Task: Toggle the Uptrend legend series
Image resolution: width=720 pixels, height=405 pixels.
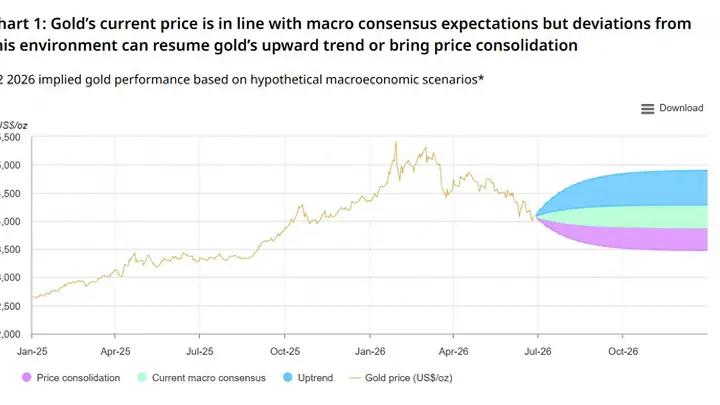Action: [x=308, y=378]
